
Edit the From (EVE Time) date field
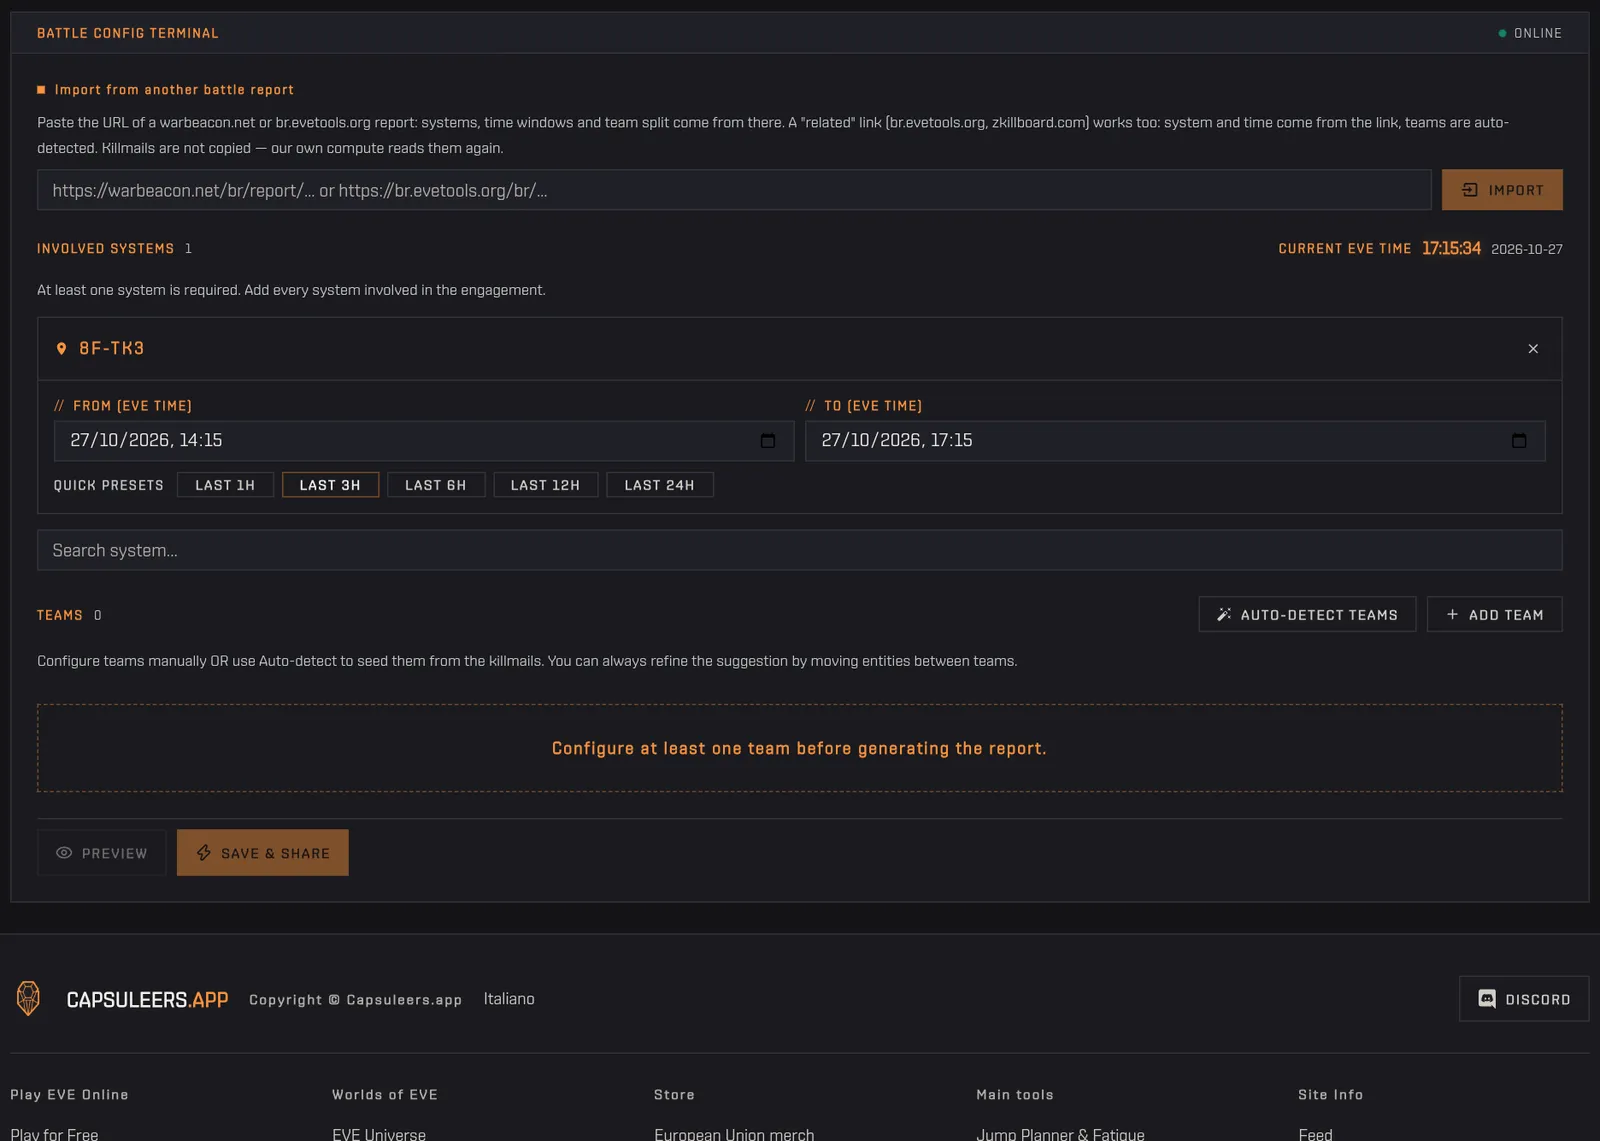(424, 441)
